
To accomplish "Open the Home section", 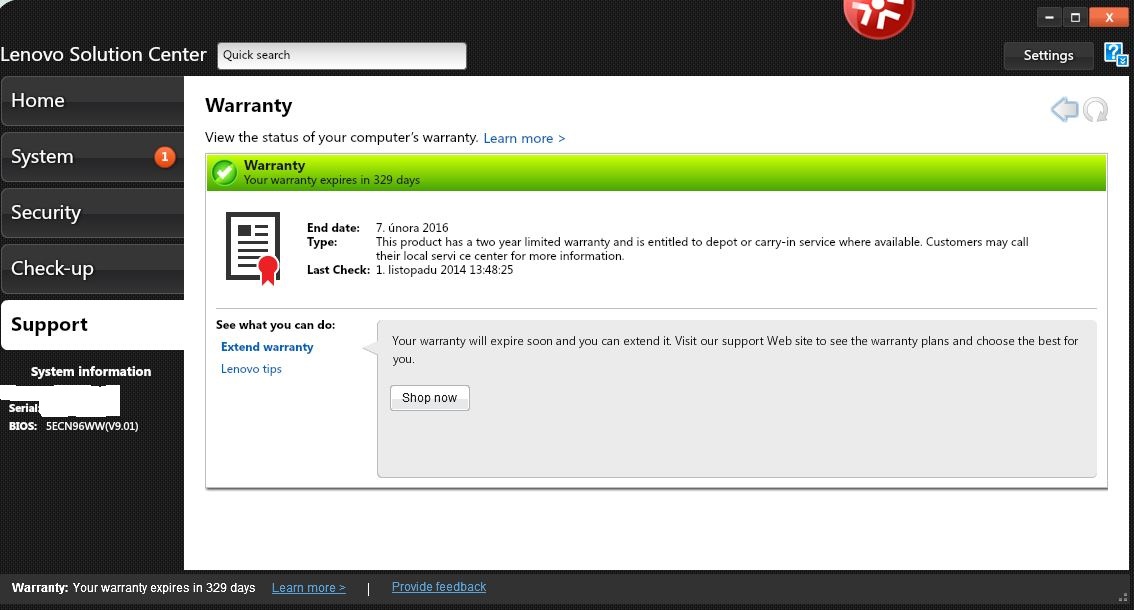I will [x=92, y=101].
